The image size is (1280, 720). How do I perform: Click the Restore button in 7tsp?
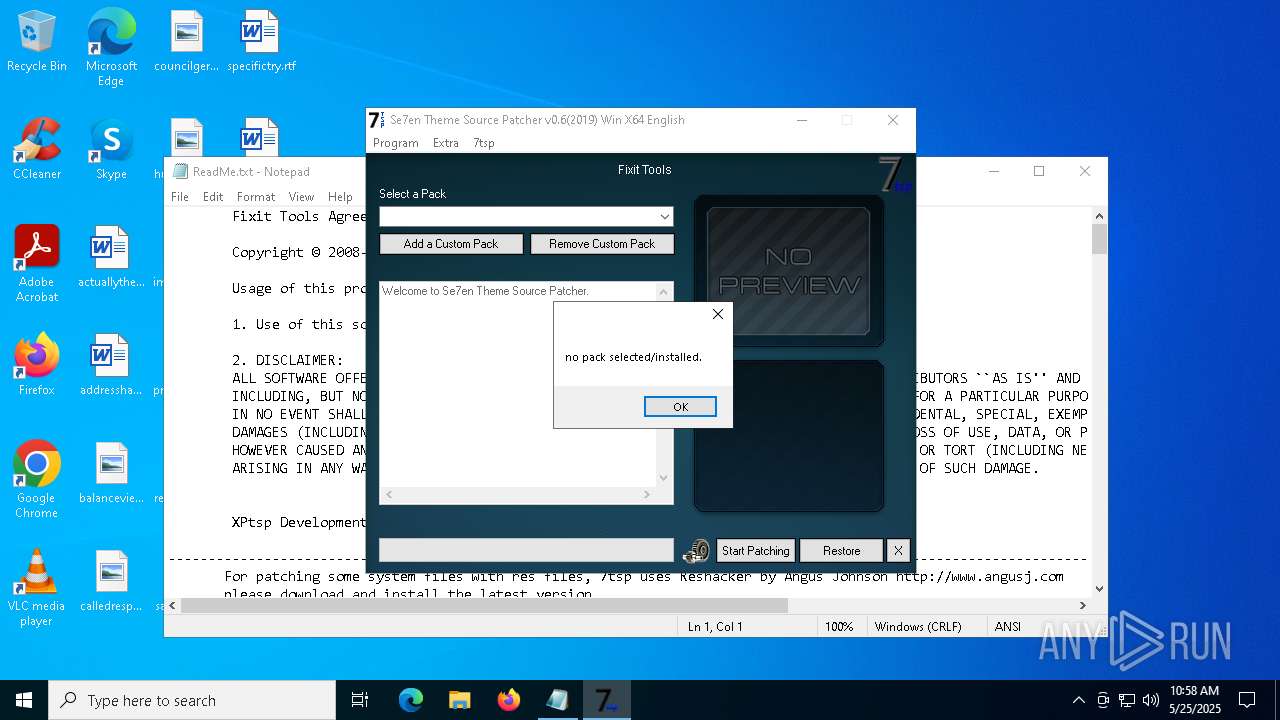(841, 551)
